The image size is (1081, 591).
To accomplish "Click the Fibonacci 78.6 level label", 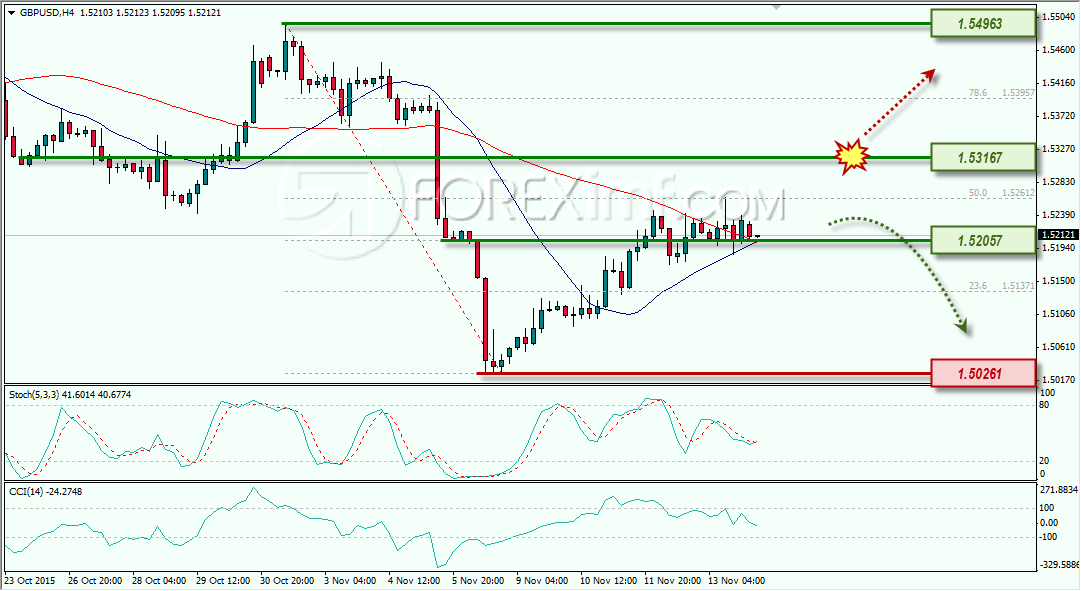I will pos(1001,92).
